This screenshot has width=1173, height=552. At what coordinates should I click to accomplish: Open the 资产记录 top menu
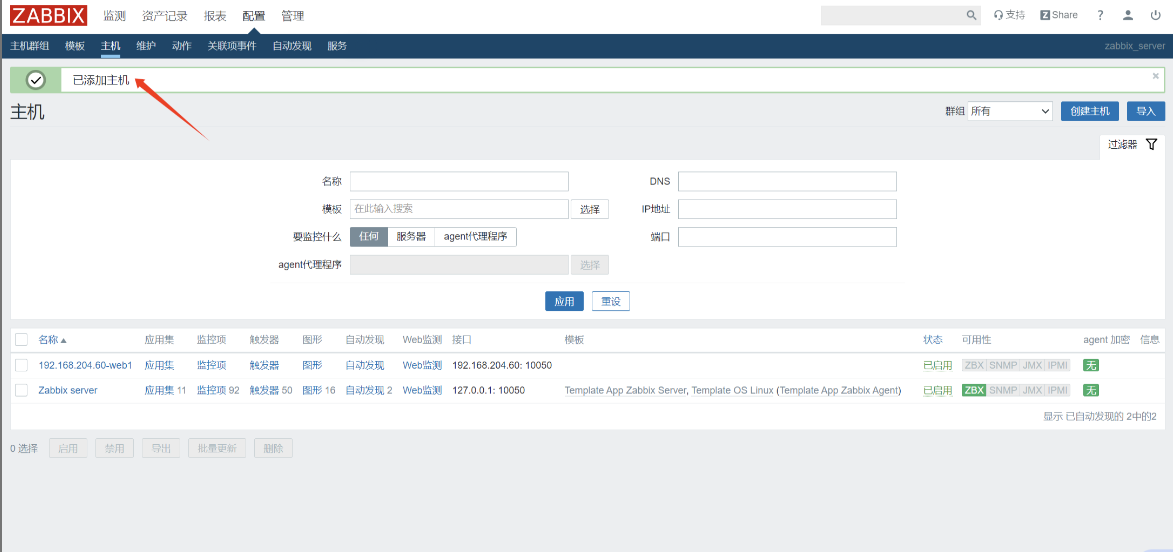click(165, 16)
